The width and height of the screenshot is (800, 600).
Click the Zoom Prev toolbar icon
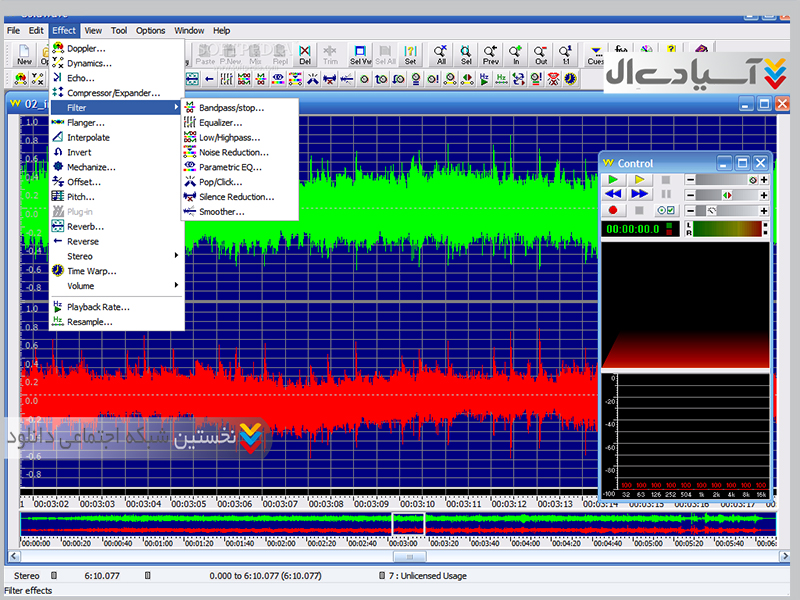491,54
